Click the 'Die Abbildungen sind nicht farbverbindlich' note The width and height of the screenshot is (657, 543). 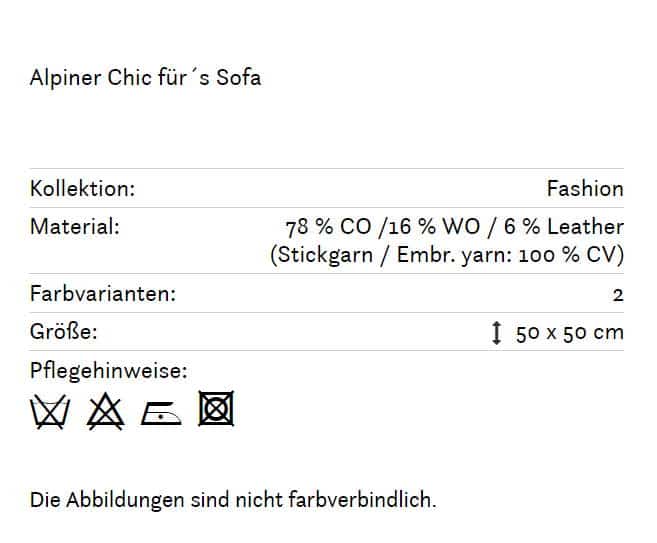coord(233,500)
